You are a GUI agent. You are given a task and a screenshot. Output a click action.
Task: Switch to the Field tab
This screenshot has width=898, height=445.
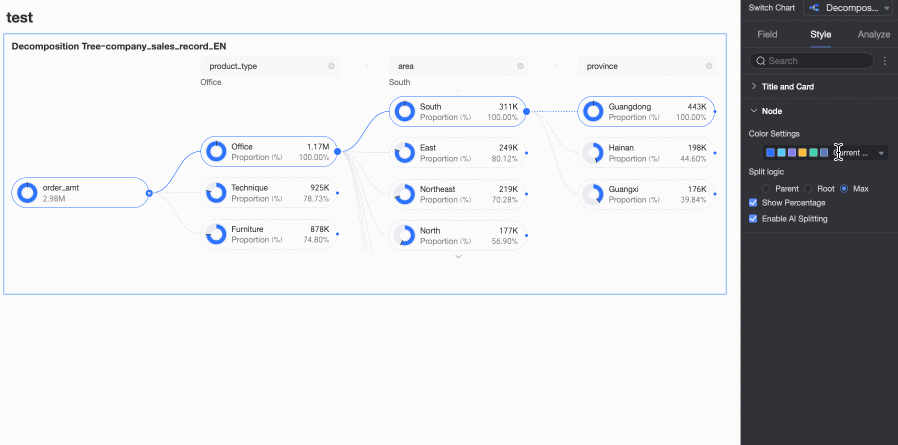(767, 34)
